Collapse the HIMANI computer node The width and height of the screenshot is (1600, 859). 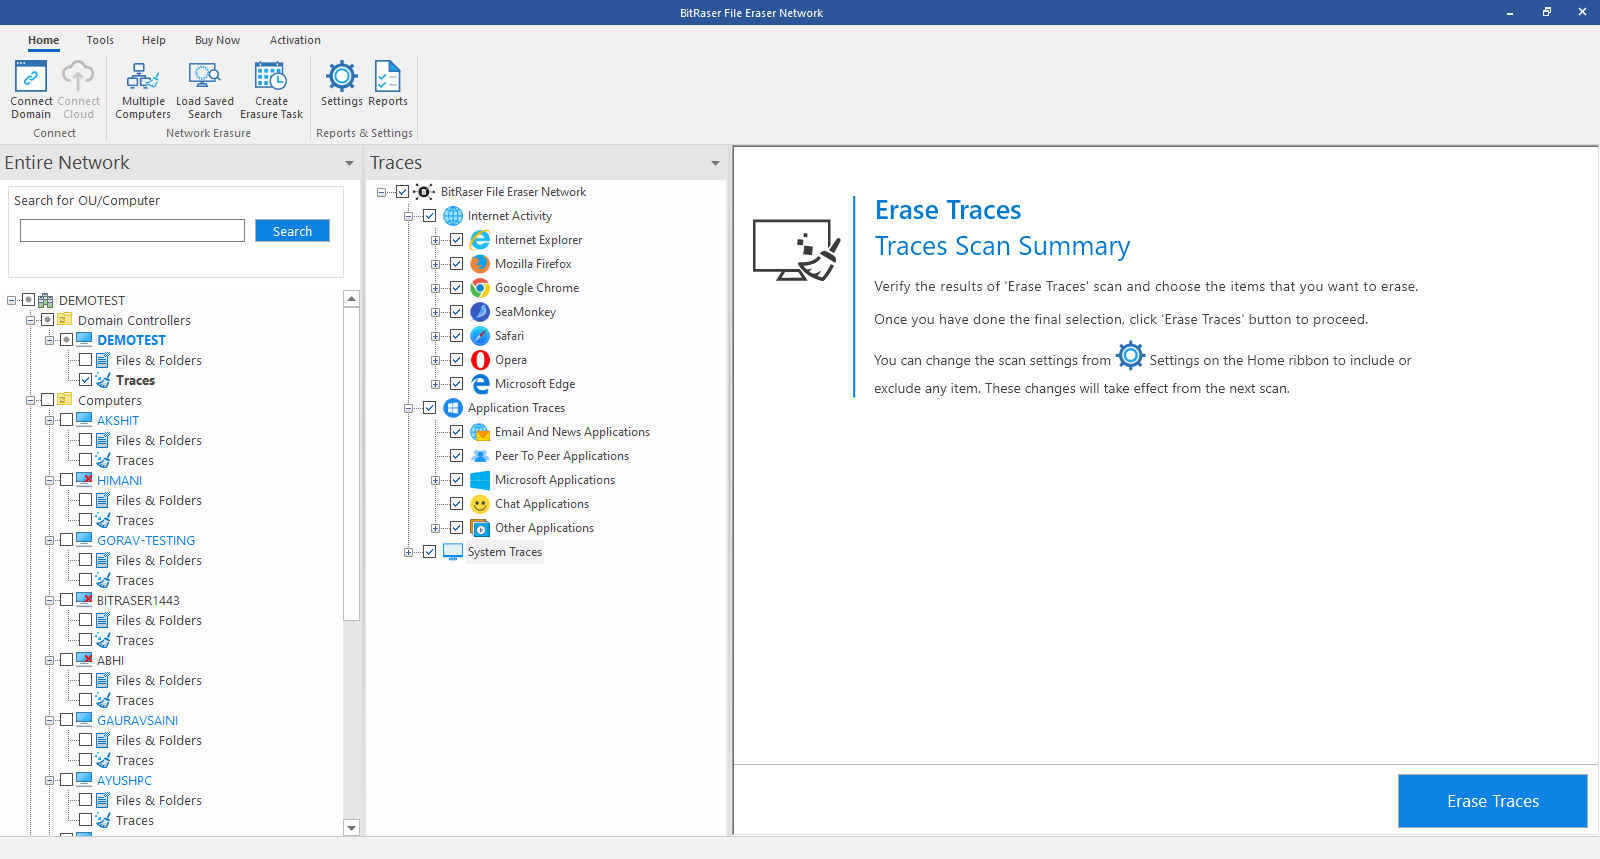pos(49,480)
